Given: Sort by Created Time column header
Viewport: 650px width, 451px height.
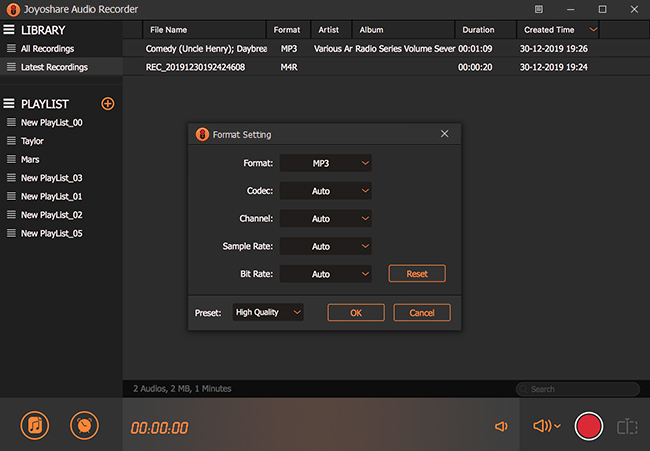Looking at the screenshot, I should tap(549, 30).
